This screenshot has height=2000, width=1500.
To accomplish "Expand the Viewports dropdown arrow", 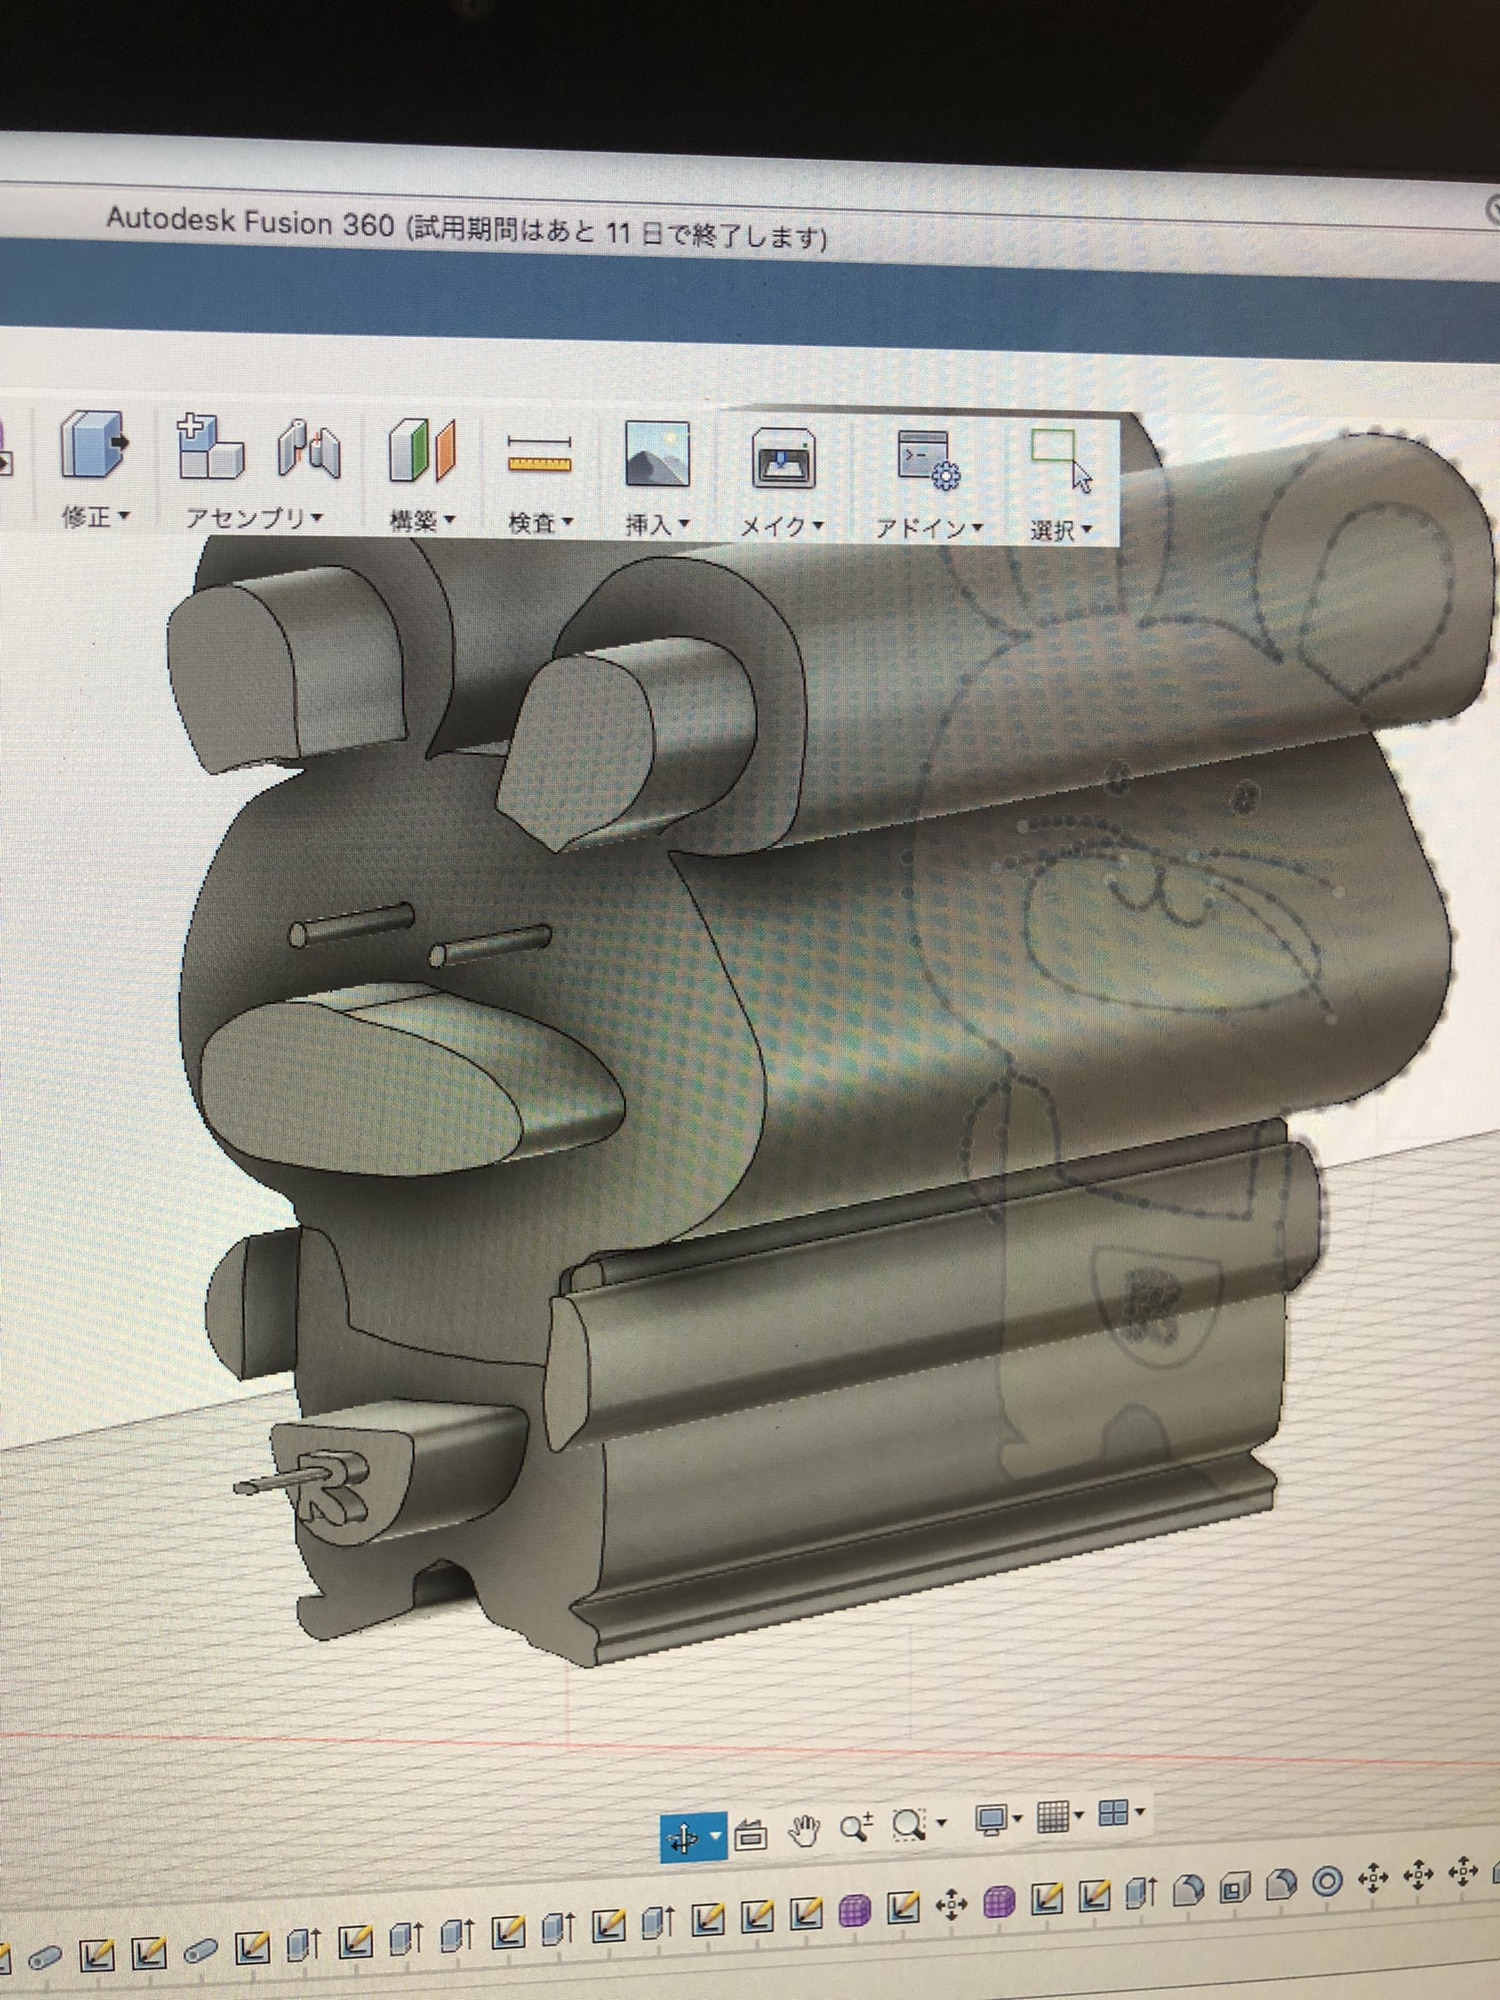I will pos(1140,1811).
